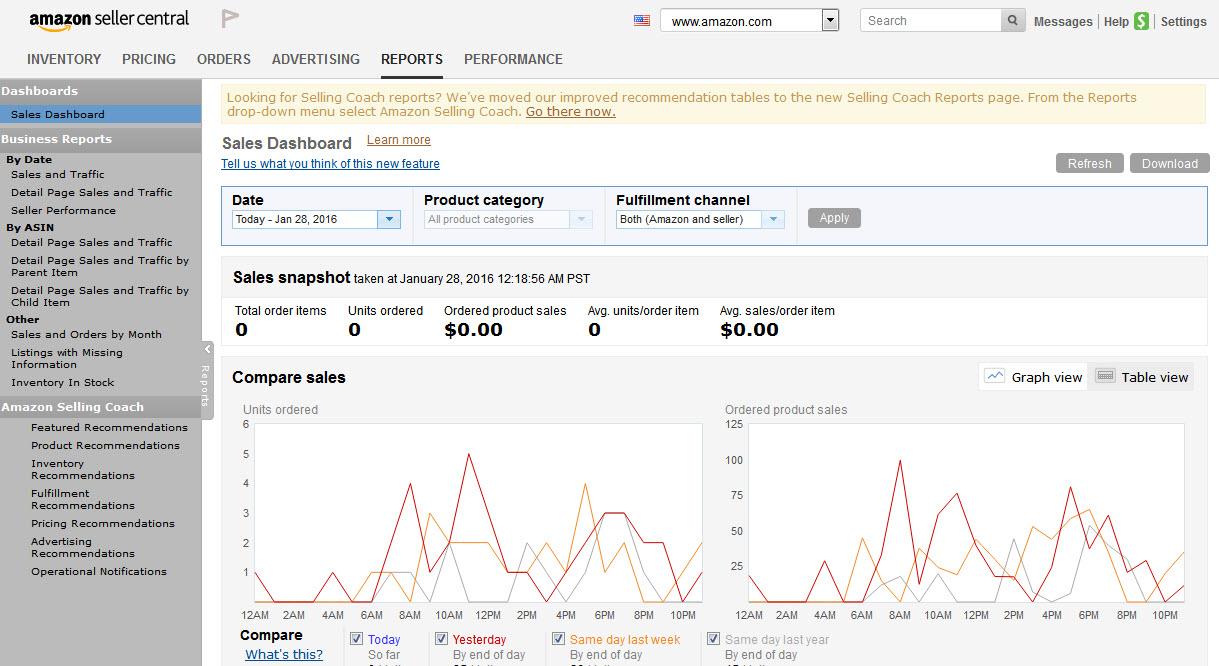Uncheck the Yesterday comparison checkbox
1219x666 pixels.
[x=441, y=638]
